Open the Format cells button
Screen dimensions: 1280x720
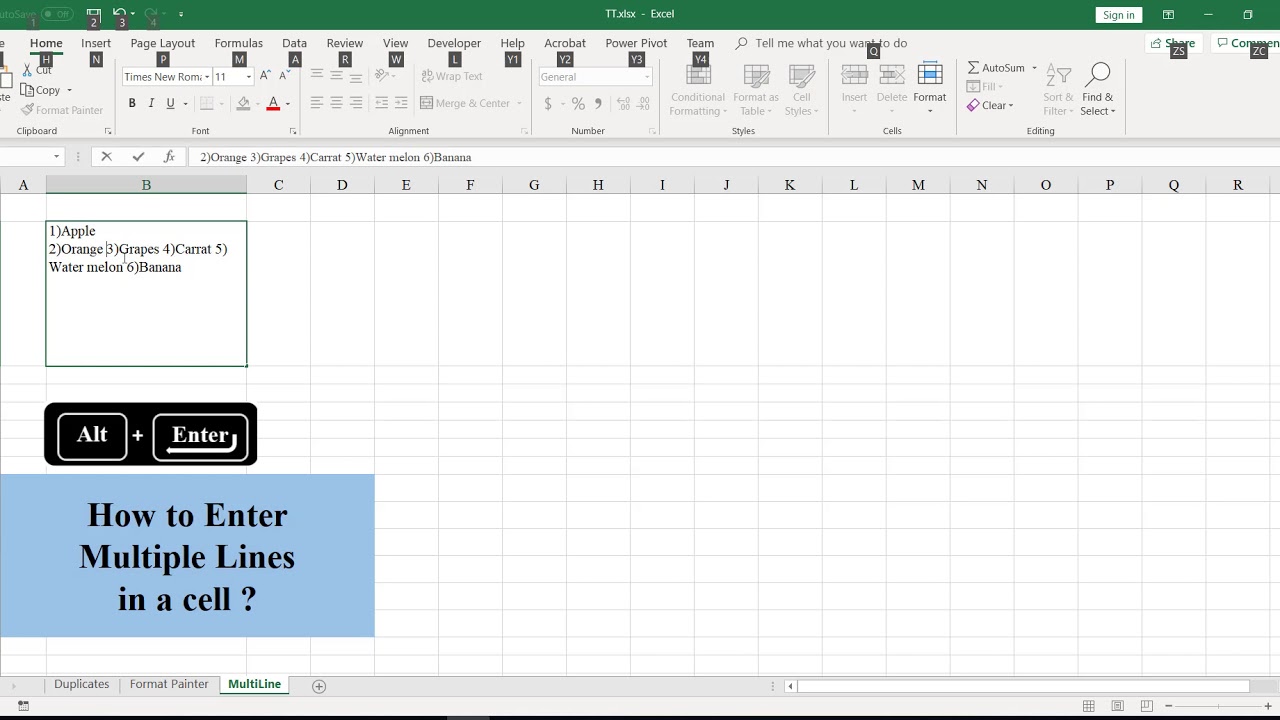point(929,90)
